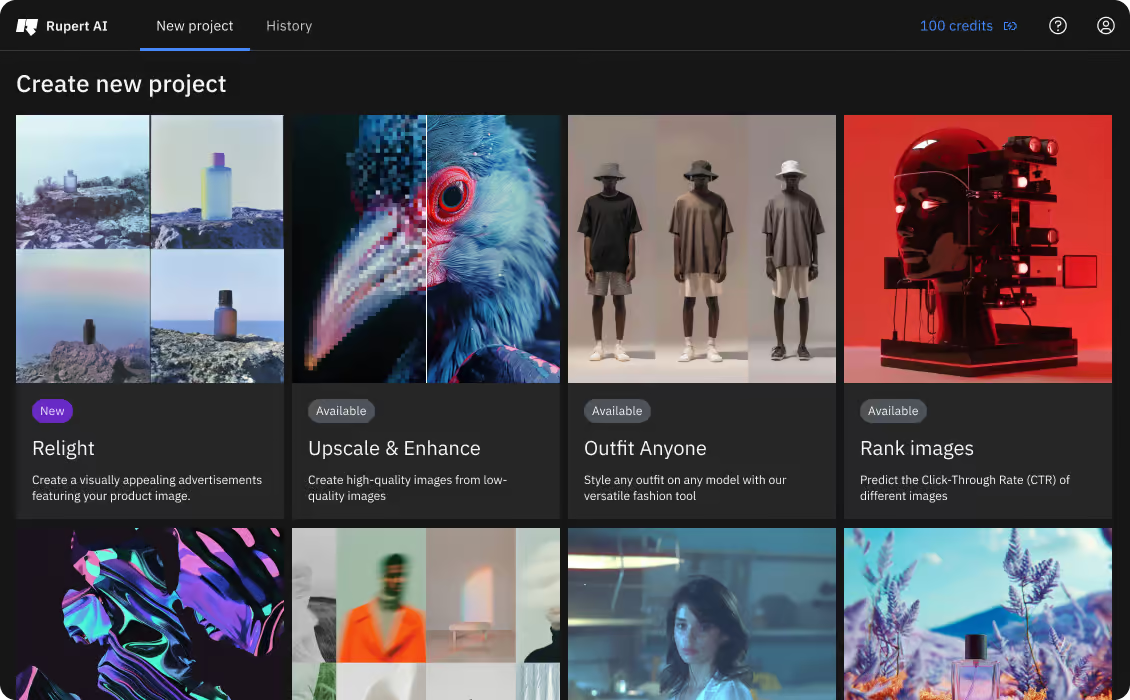The width and height of the screenshot is (1130, 700).
Task: Open the Relight project title
Action: point(63,448)
